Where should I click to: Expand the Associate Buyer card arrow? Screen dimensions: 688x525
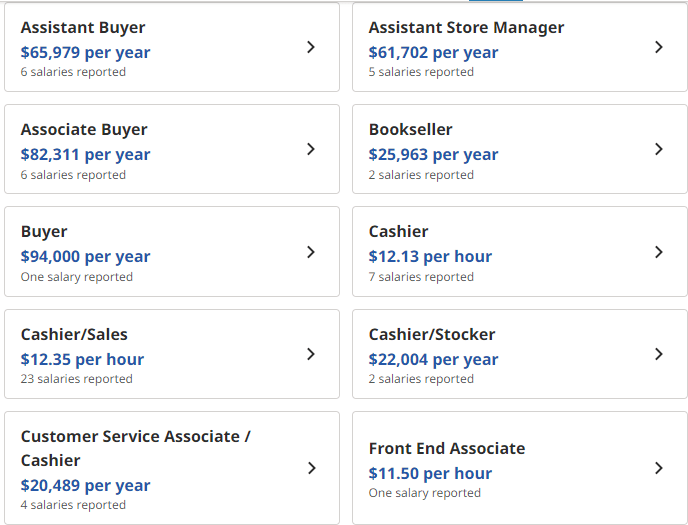(x=311, y=149)
